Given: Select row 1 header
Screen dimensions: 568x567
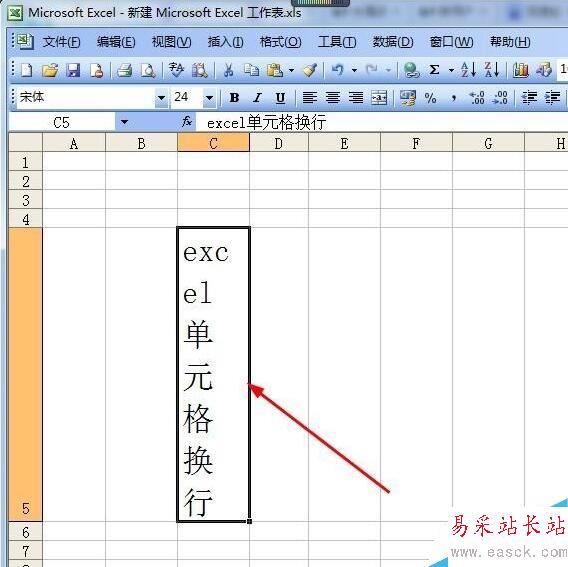Looking at the screenshot, I should [x=25, y=161].
